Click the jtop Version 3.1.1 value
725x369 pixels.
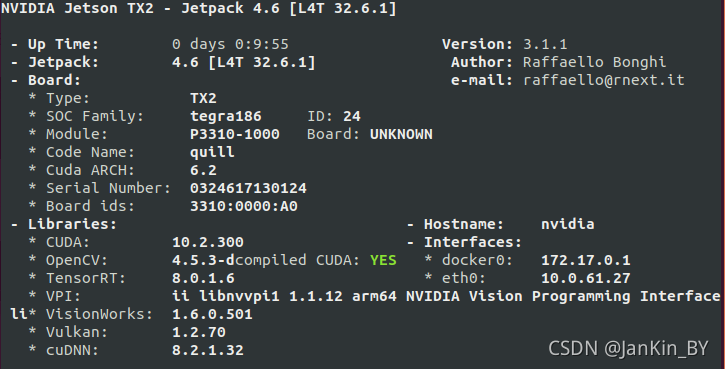point(545,44)
